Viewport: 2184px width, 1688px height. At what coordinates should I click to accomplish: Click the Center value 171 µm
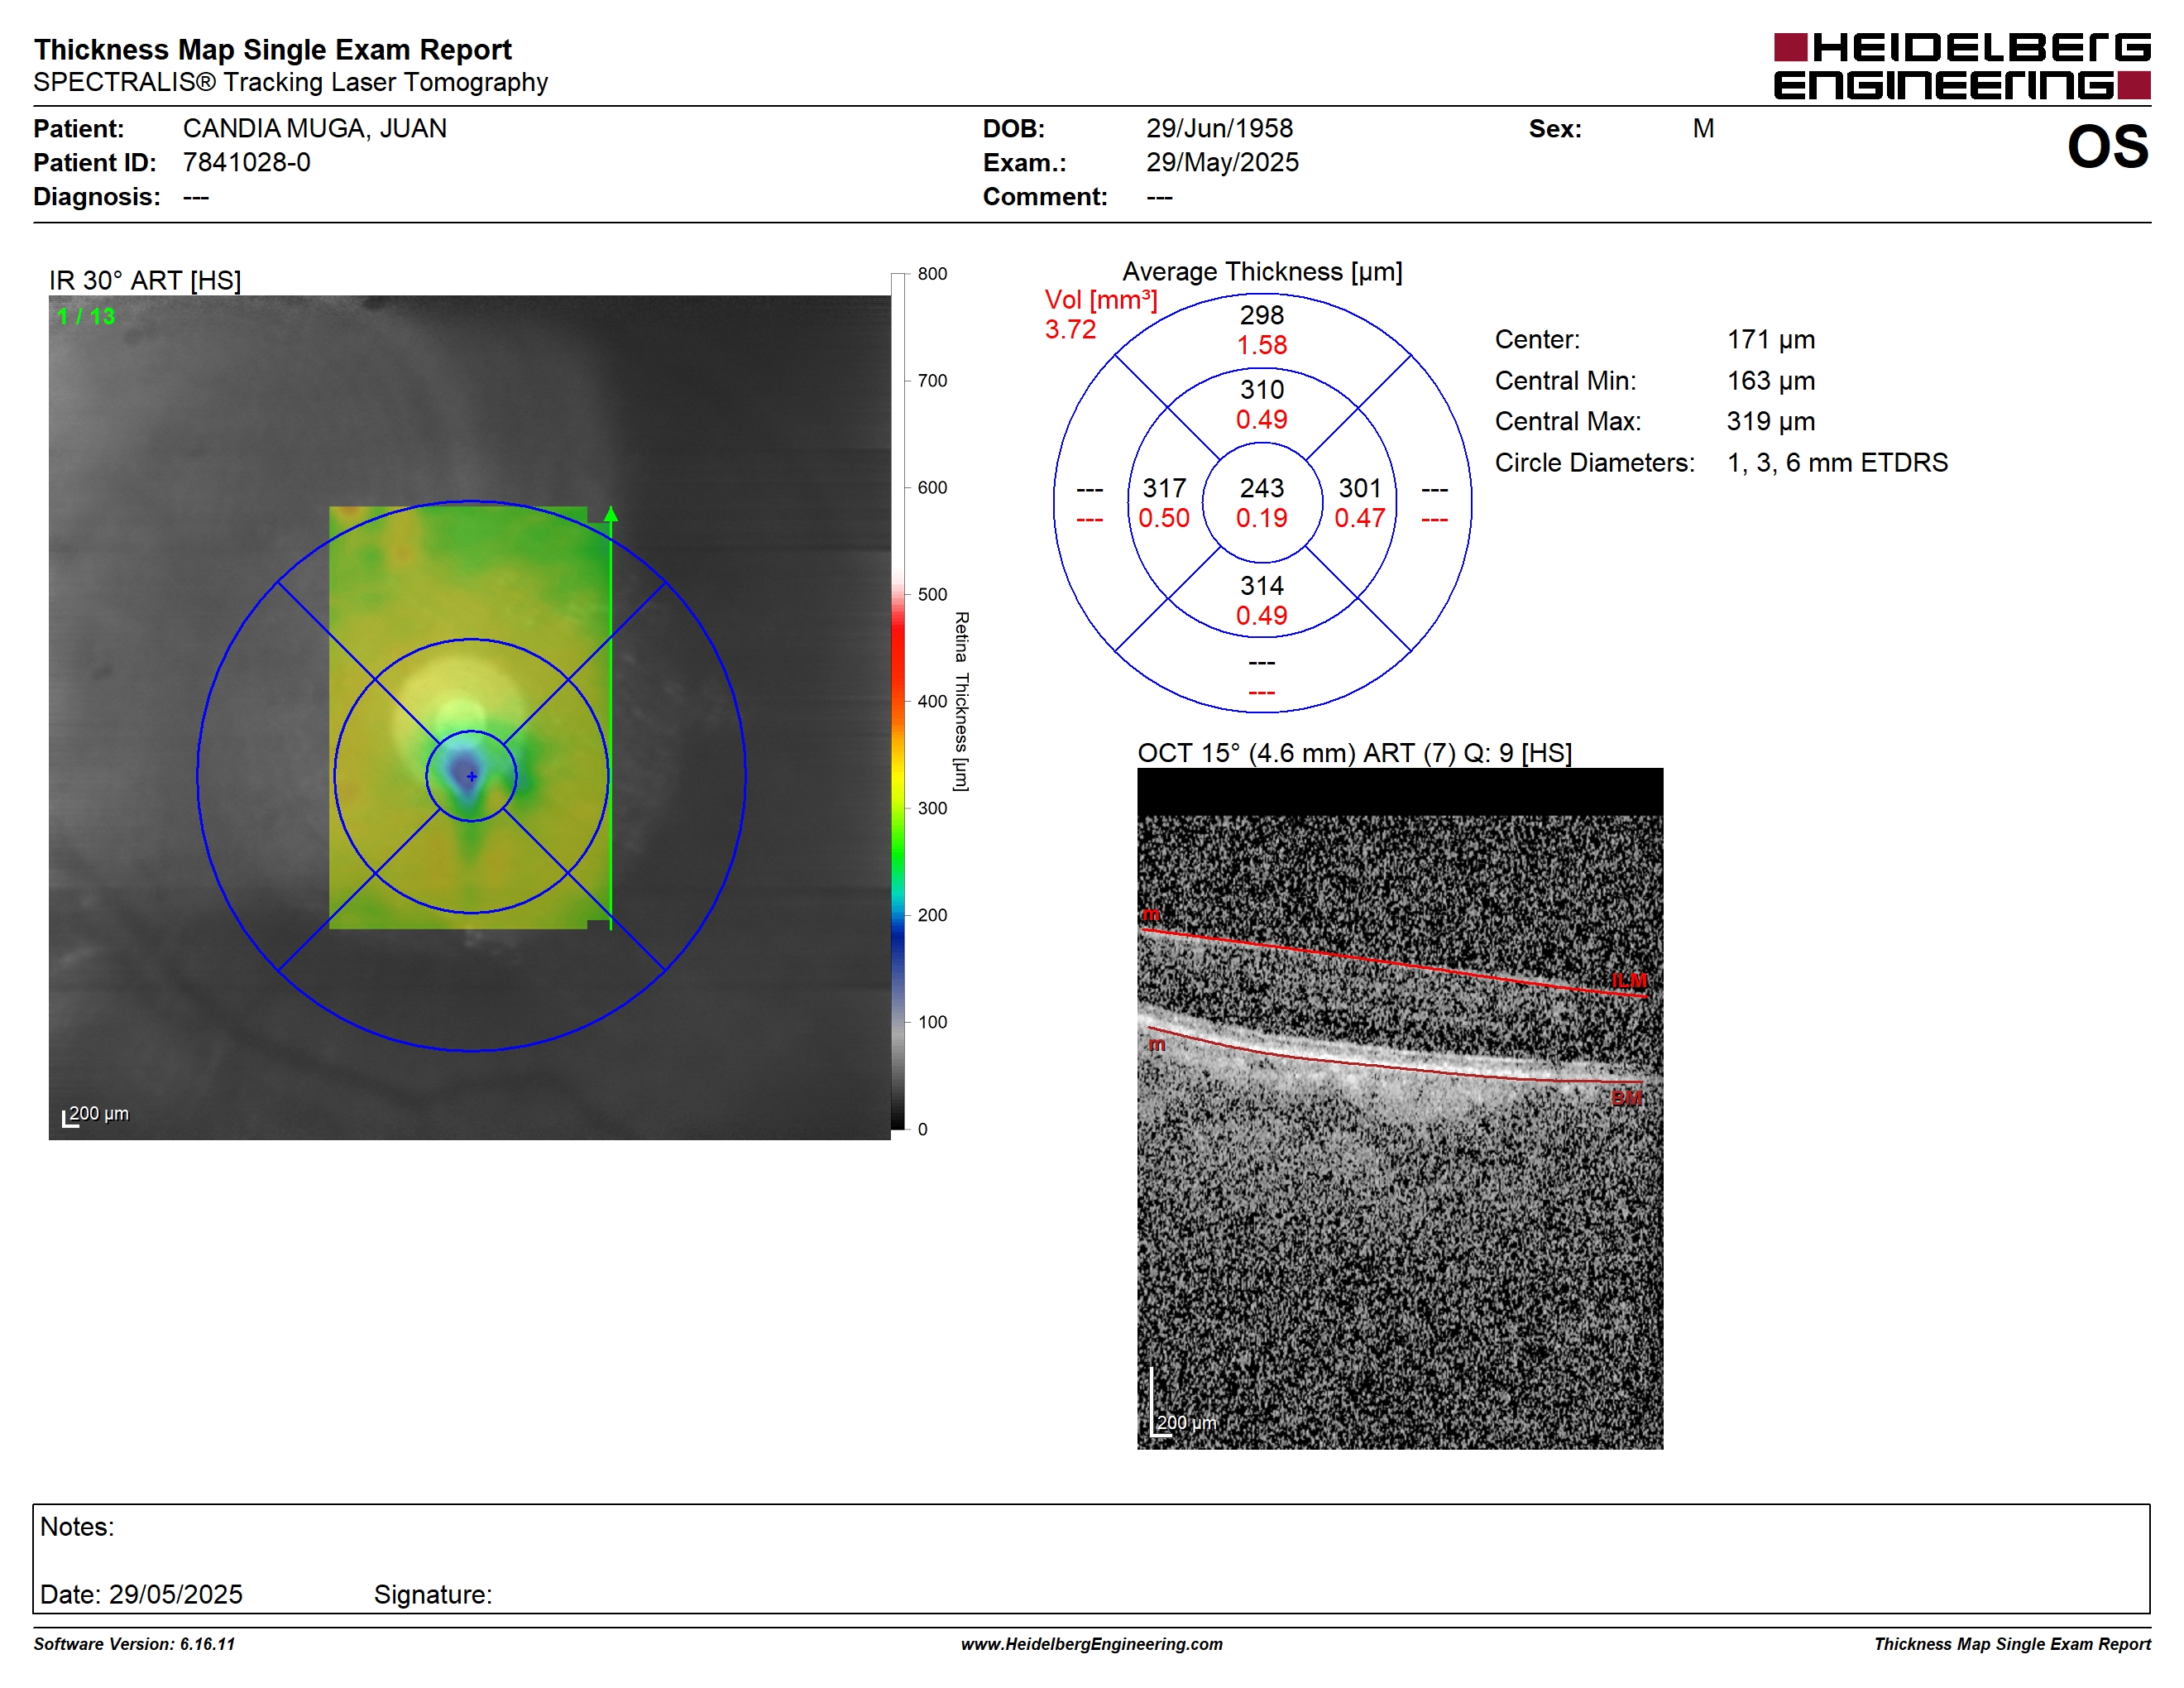click(x=1770, y=340)
